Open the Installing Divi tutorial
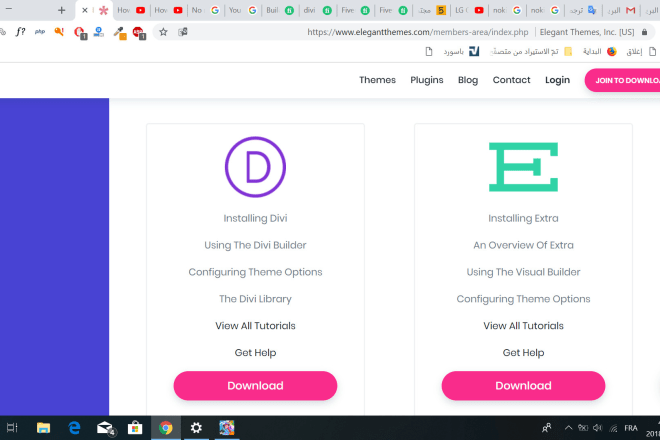 (255, 218)
